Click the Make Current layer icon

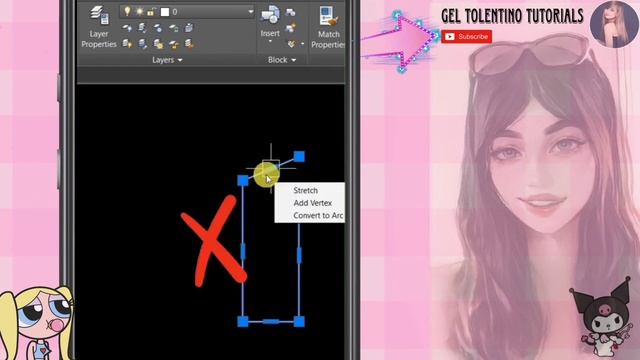(x=189, y=28)
